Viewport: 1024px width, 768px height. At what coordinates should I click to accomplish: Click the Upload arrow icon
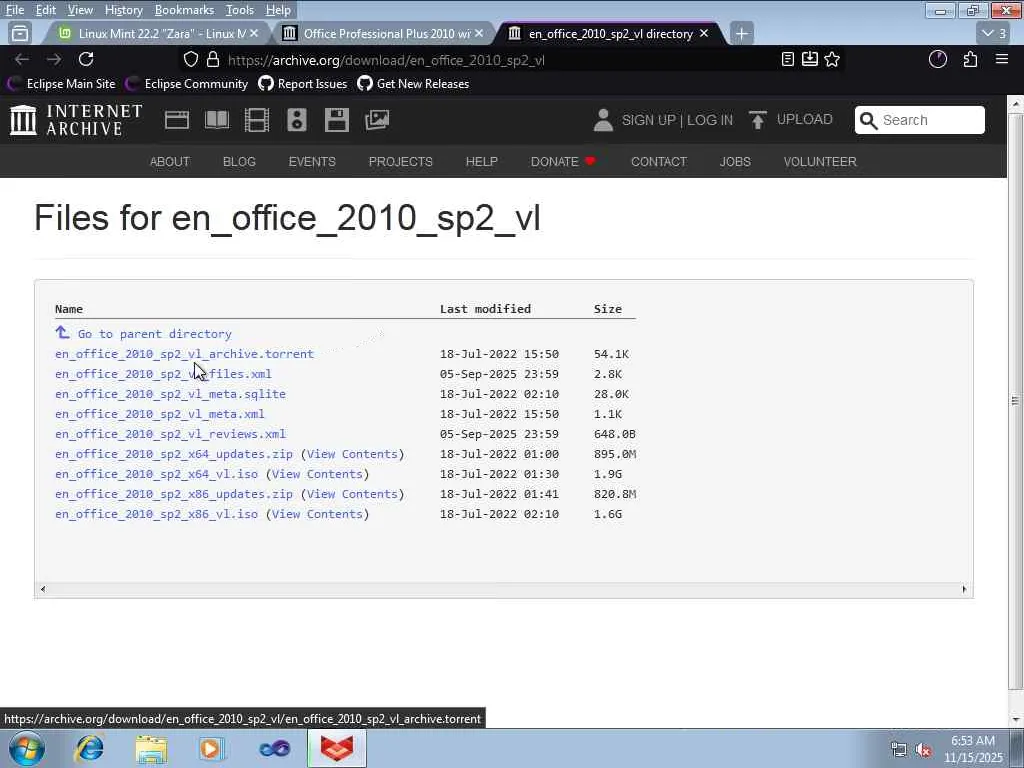[758, 120]
